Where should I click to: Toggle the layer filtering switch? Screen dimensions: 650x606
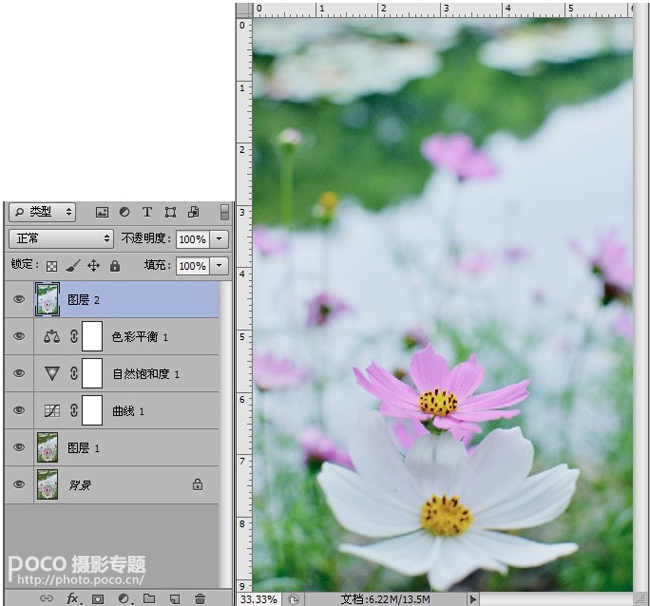pos(224,212)
